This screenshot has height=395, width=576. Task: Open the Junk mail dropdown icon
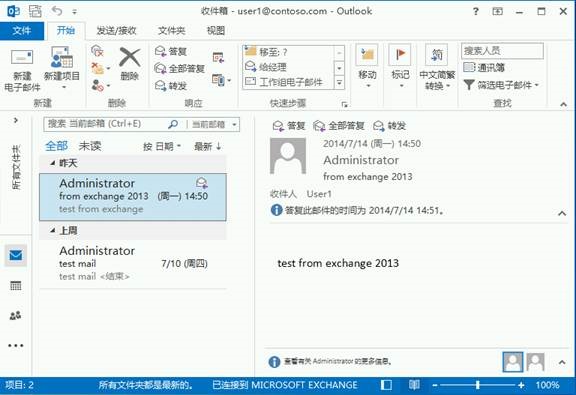coord(100,85)
